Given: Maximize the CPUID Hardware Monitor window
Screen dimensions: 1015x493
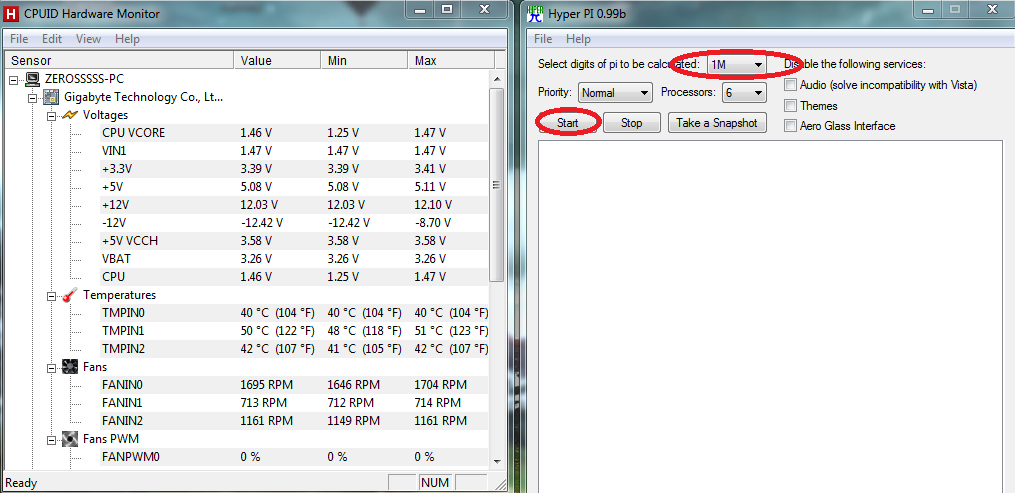Looking at the screenshot, I should (447, 9).
